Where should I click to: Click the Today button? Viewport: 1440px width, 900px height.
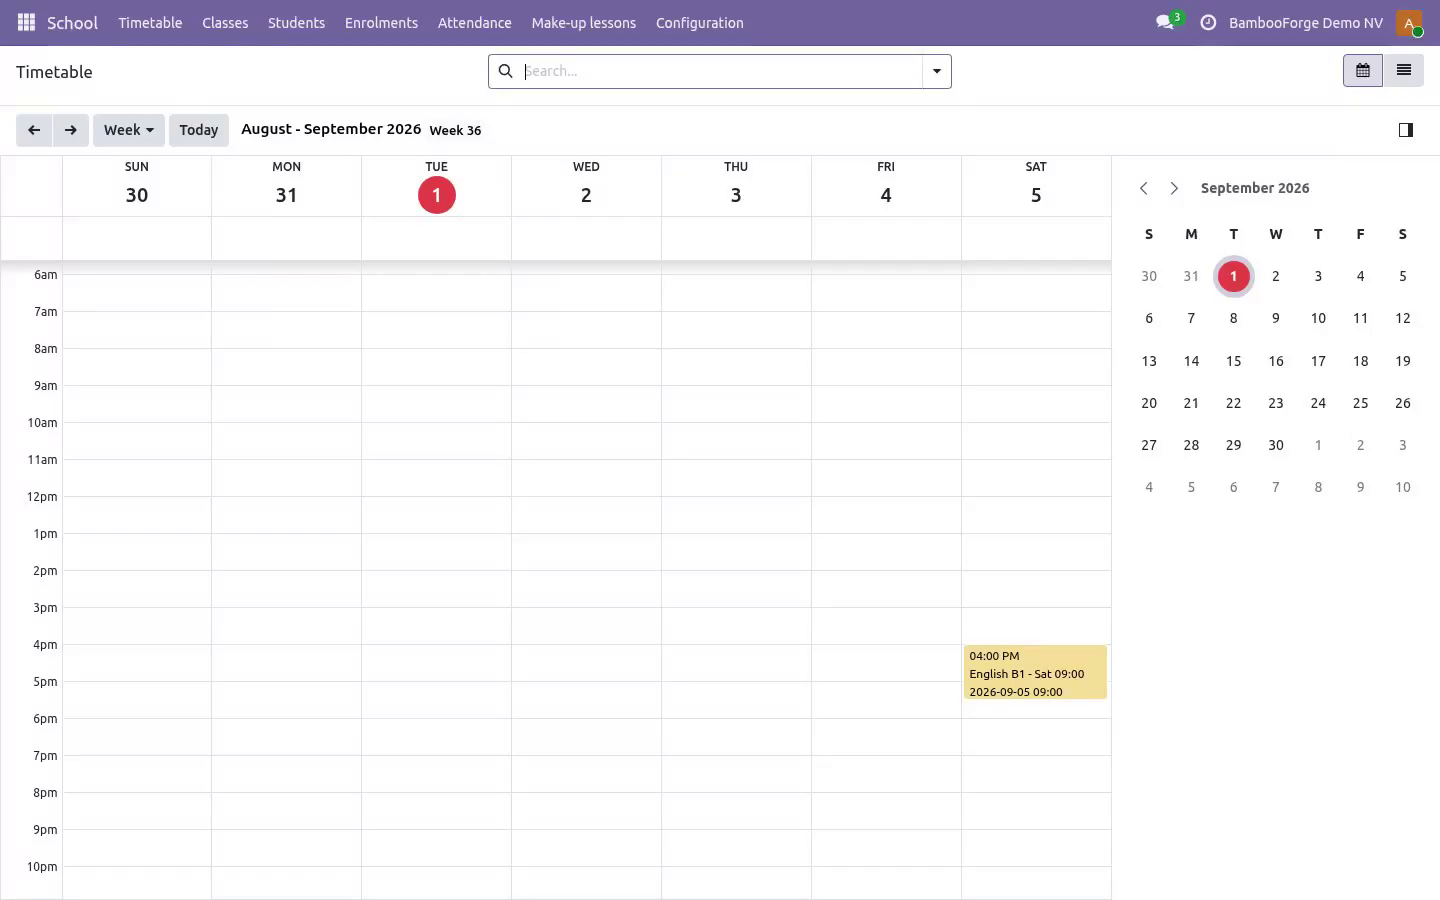(199, 130)
